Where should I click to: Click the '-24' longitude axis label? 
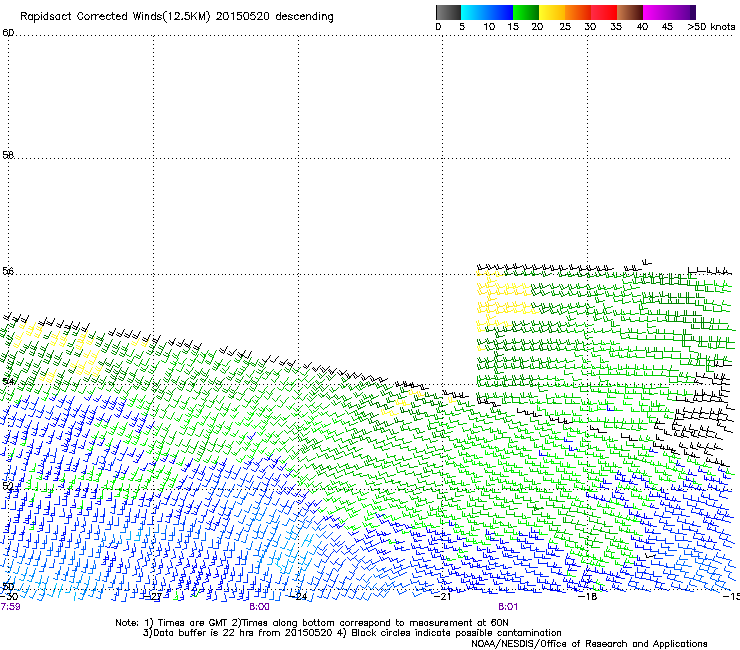pos(298,597)
